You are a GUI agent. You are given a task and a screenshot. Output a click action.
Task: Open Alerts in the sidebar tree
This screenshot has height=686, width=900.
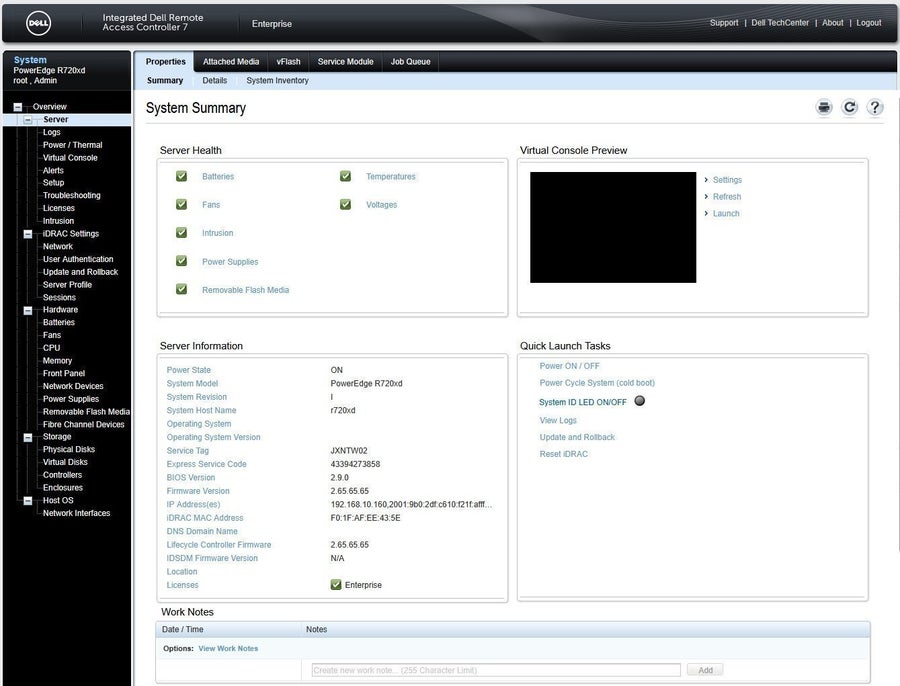click(53, 170)
